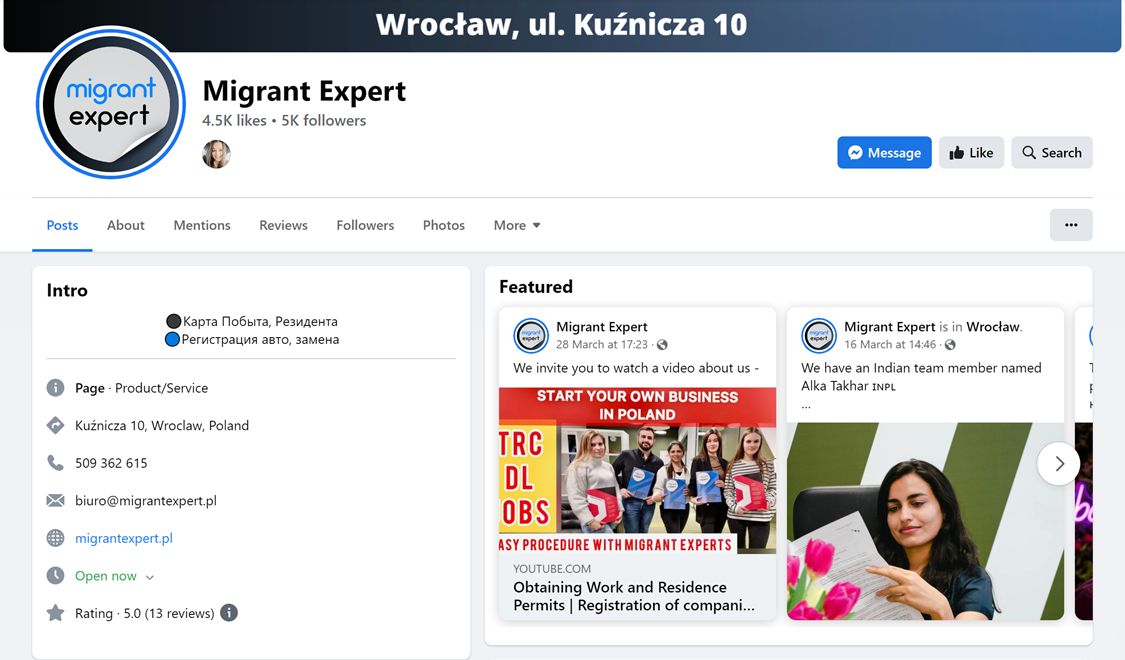Screen dimensions: 1125x660
Task: Open the Start Your Own Business video thumbnail
Action: click(x=637, y=471)
